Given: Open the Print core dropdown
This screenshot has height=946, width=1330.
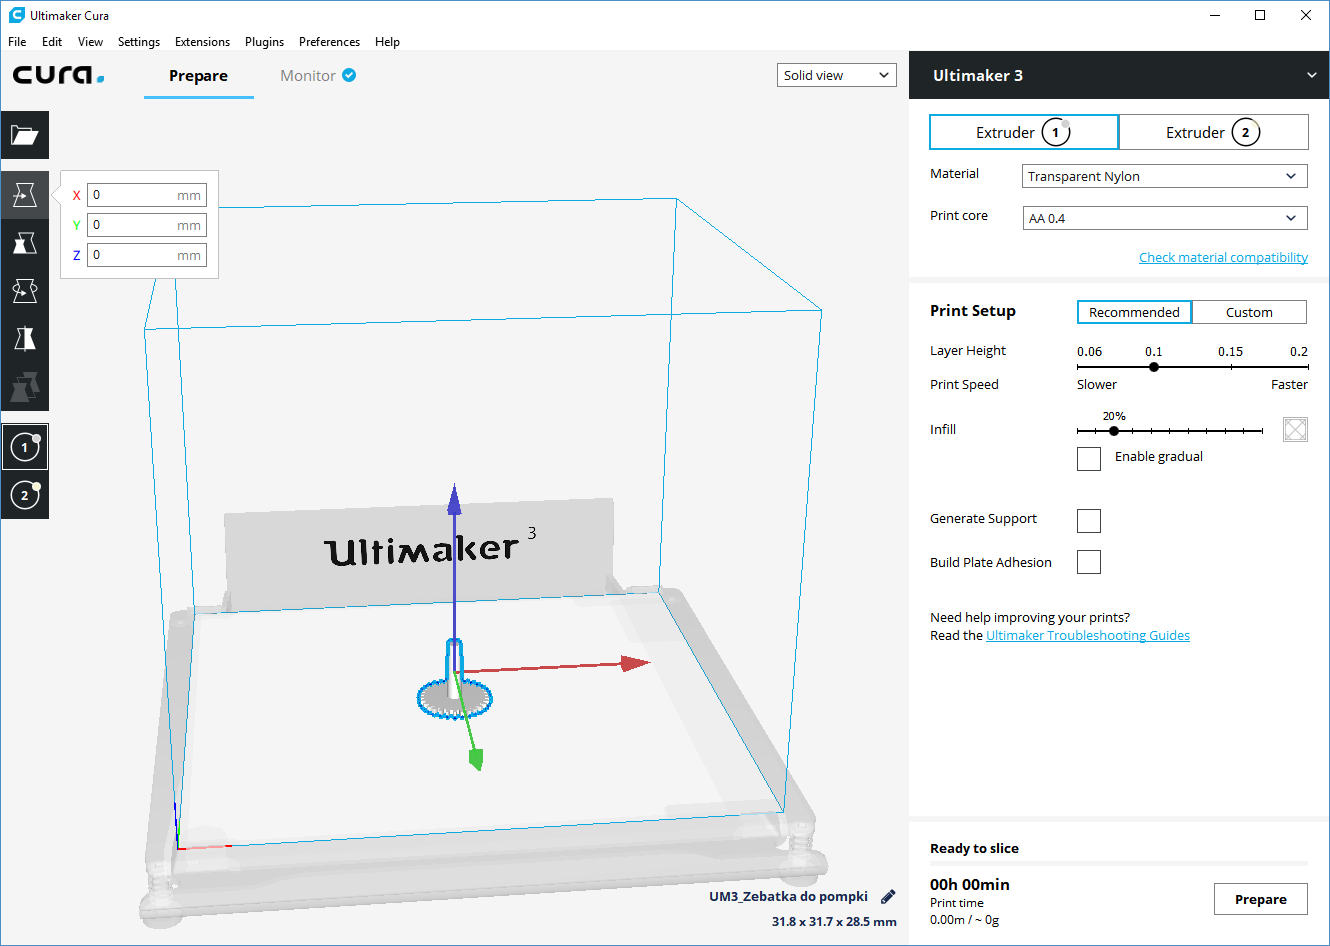Looking at the screenshot, I should (x=1165, y=218).
